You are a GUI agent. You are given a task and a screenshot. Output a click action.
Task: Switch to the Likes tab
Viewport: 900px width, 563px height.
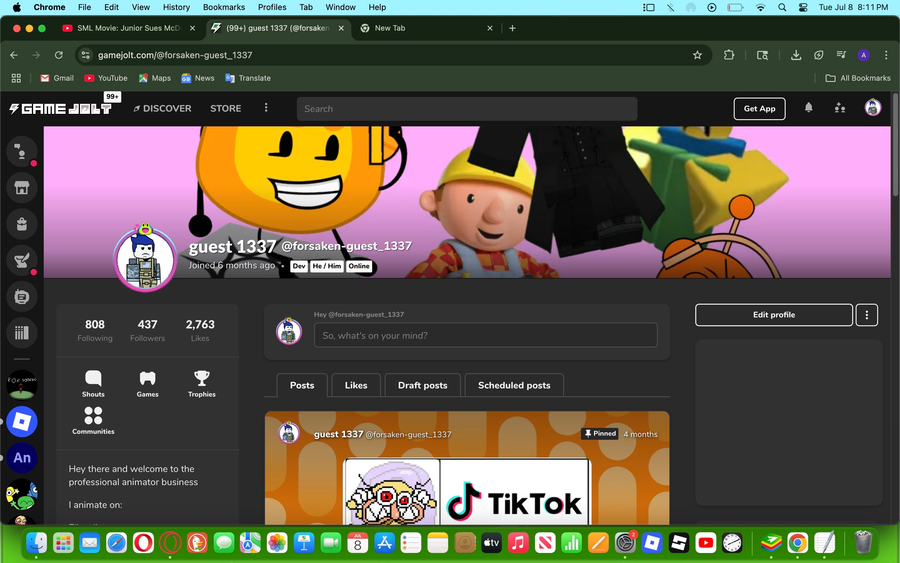click(x=356, y=385)
